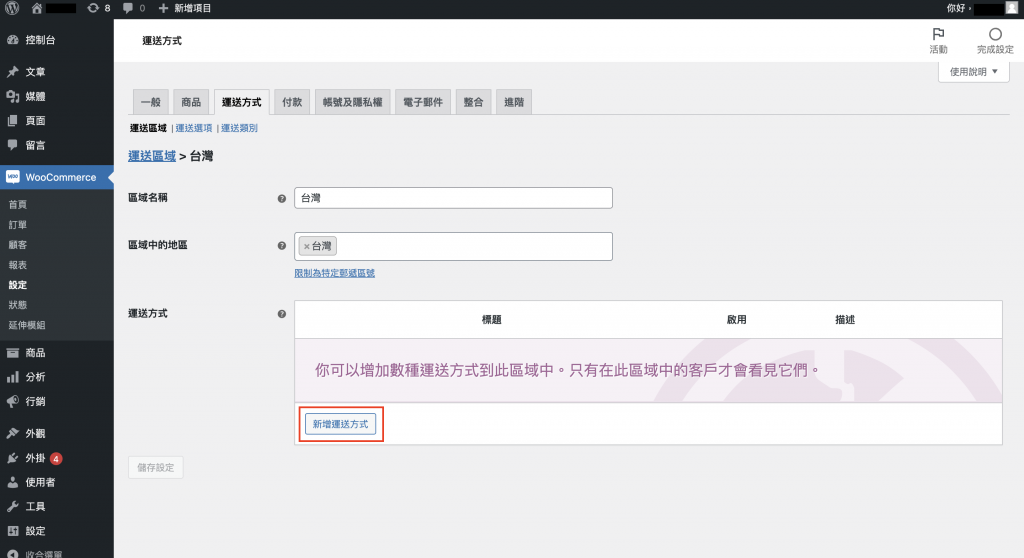Click help icon next to 運送方式 label

click(x=281, y=314)
